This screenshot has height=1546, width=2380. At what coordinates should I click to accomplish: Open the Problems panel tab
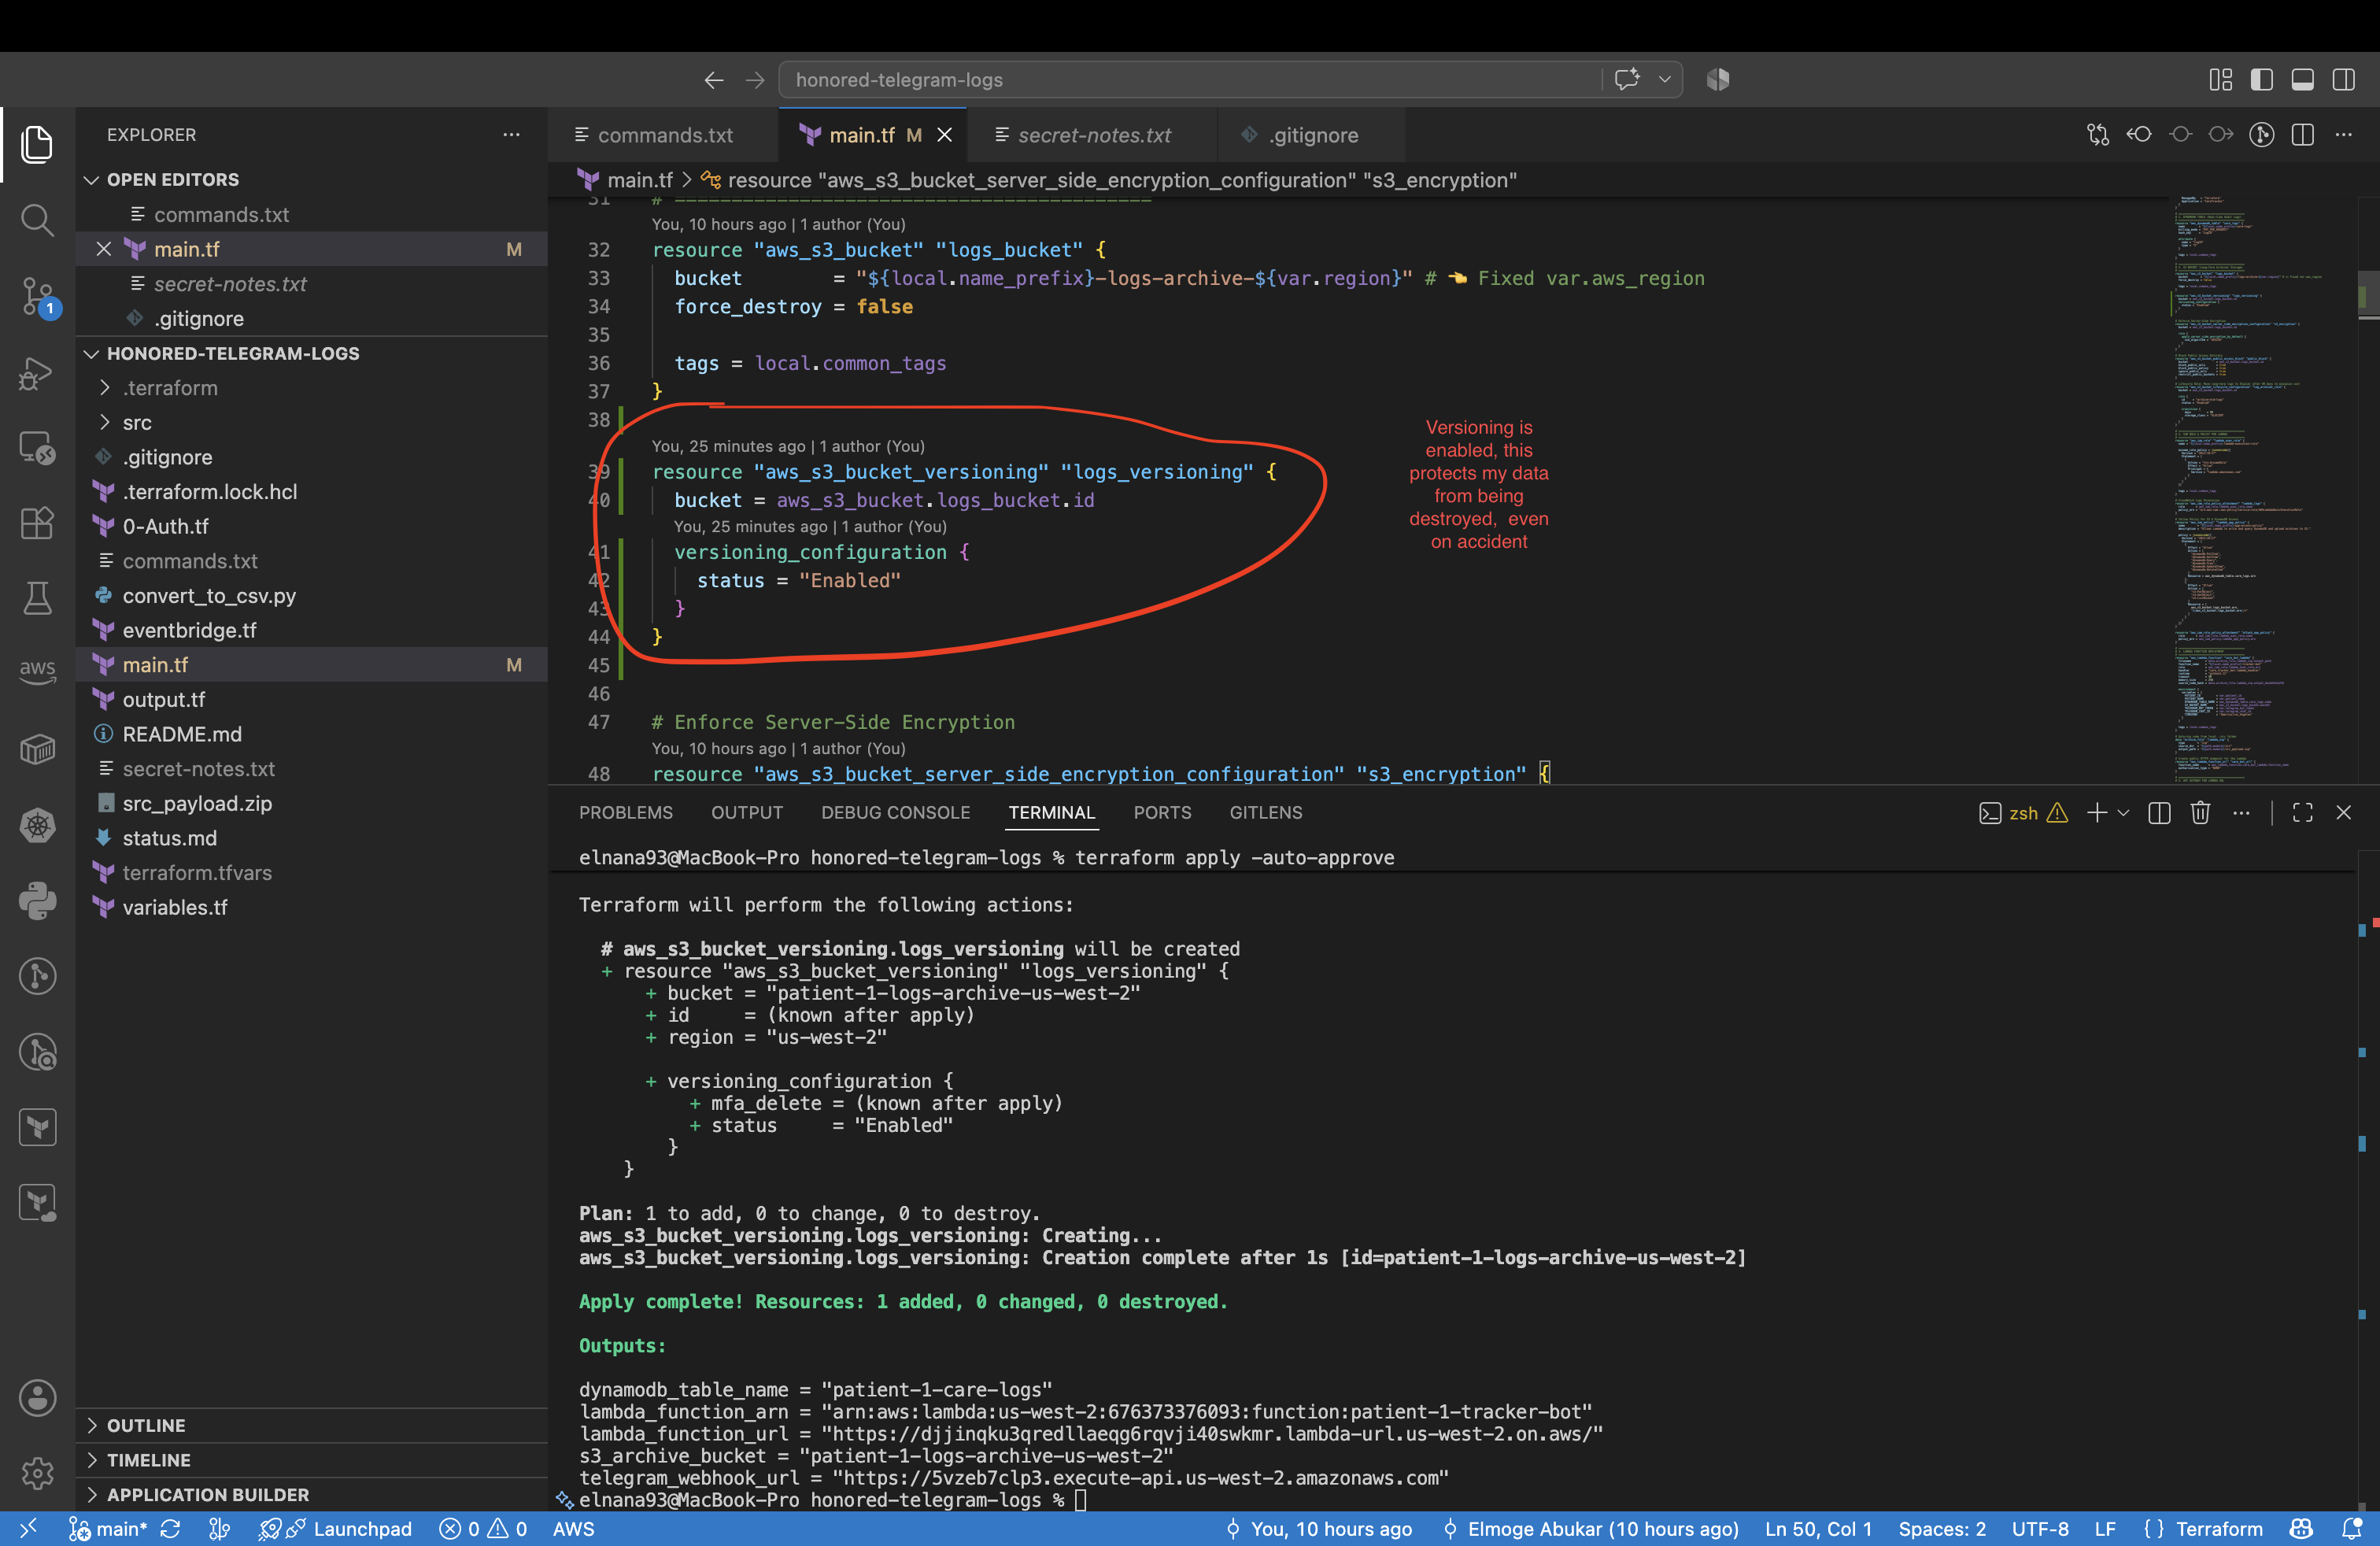(626, 812)
